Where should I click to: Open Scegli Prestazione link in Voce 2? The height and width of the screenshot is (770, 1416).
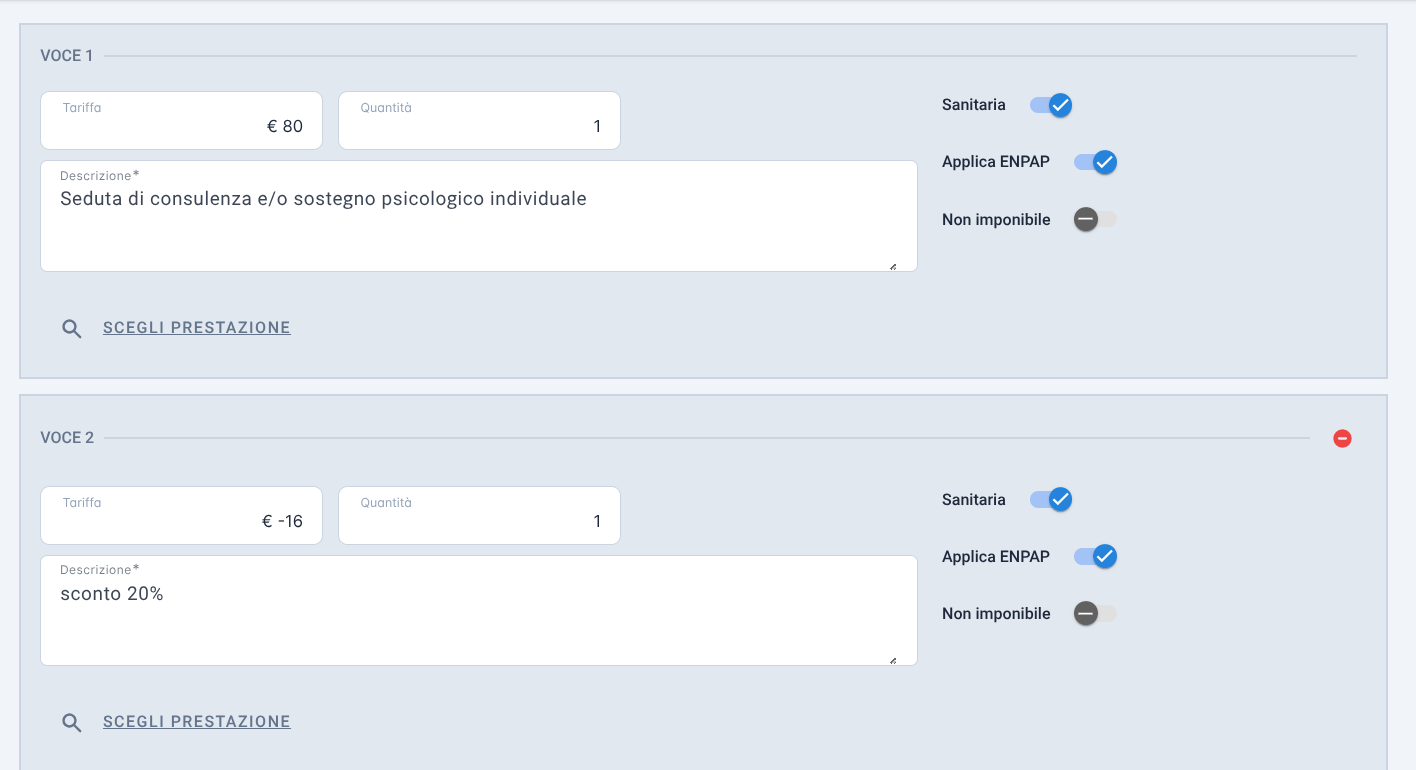pos(197,721)
